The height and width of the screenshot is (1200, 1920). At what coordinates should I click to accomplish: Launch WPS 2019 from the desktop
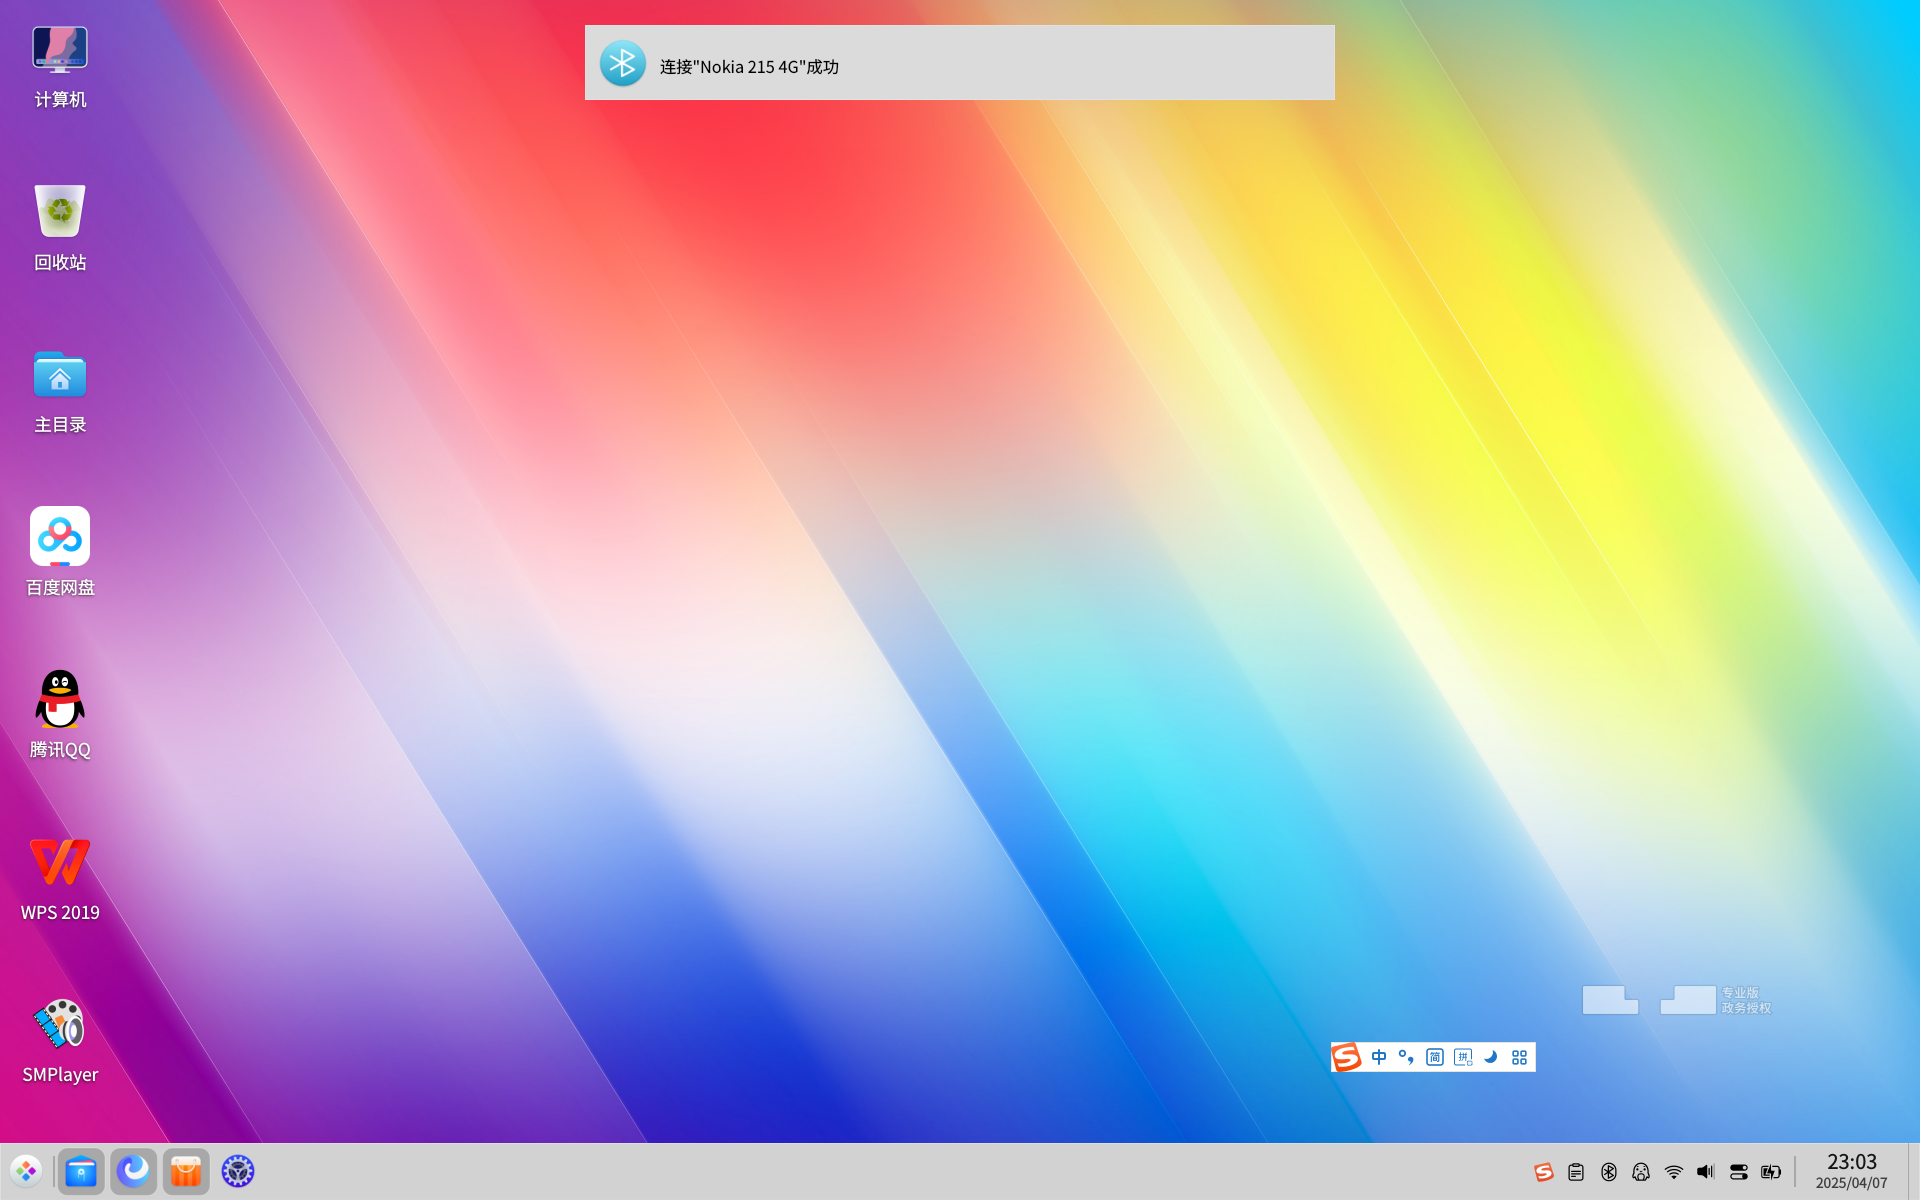coord(60,879)
